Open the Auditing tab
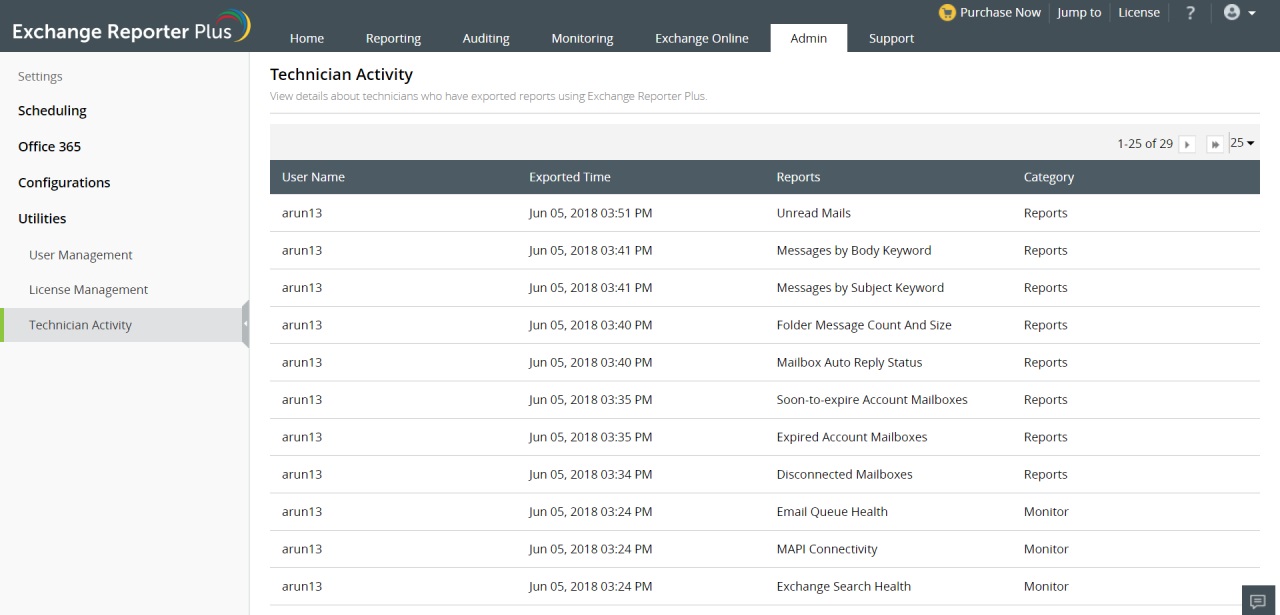The image size is (1280, 615). [486, 38]
